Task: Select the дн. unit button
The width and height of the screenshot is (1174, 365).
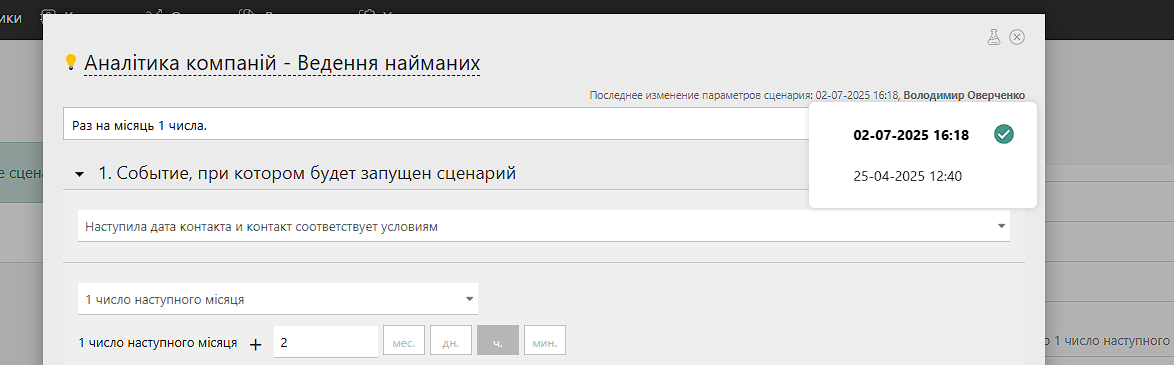Action: [x=451, y=340]
